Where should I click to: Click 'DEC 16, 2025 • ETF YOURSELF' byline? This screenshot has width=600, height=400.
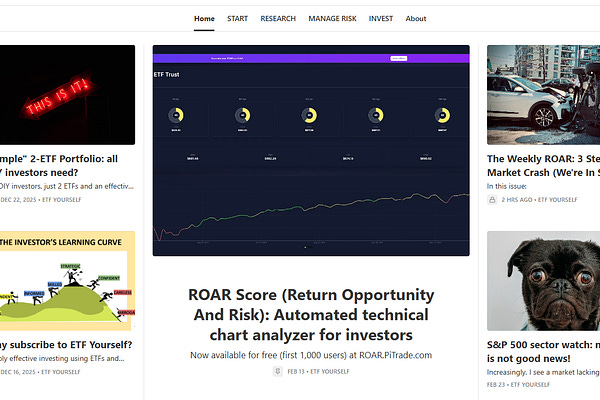(x=40, y=372)
